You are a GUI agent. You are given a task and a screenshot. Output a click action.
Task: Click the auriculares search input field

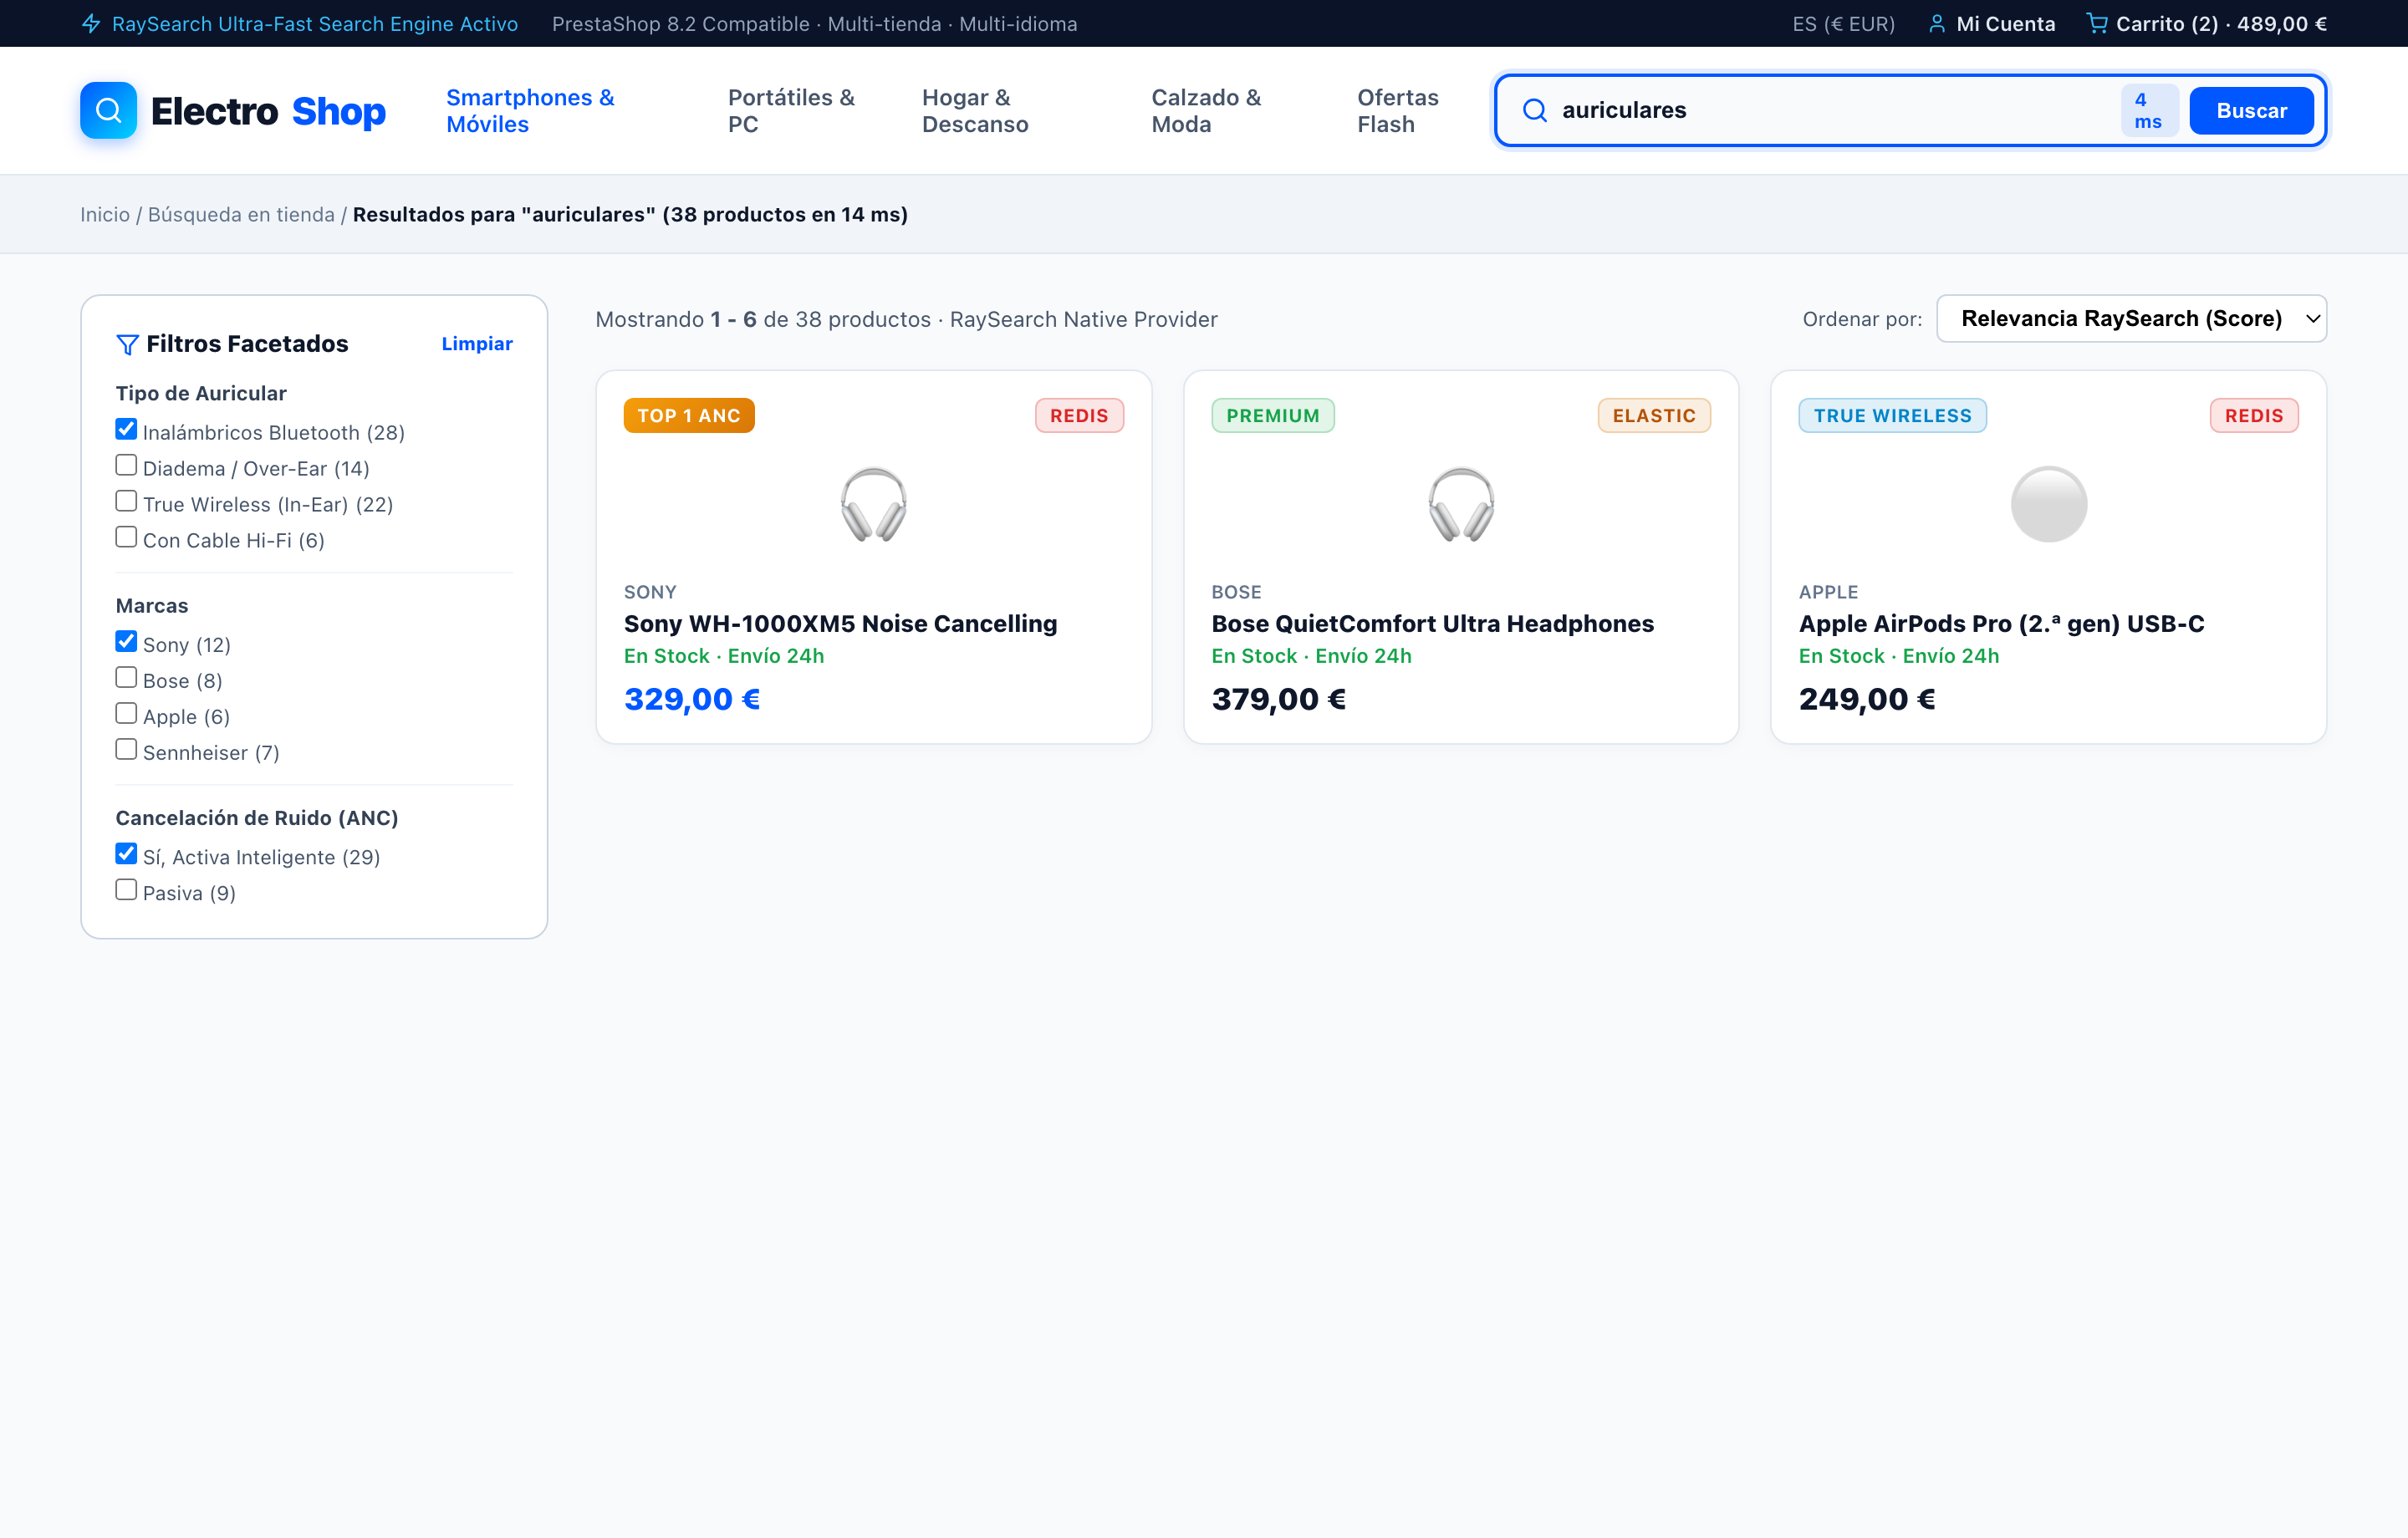click(1830, 110)
